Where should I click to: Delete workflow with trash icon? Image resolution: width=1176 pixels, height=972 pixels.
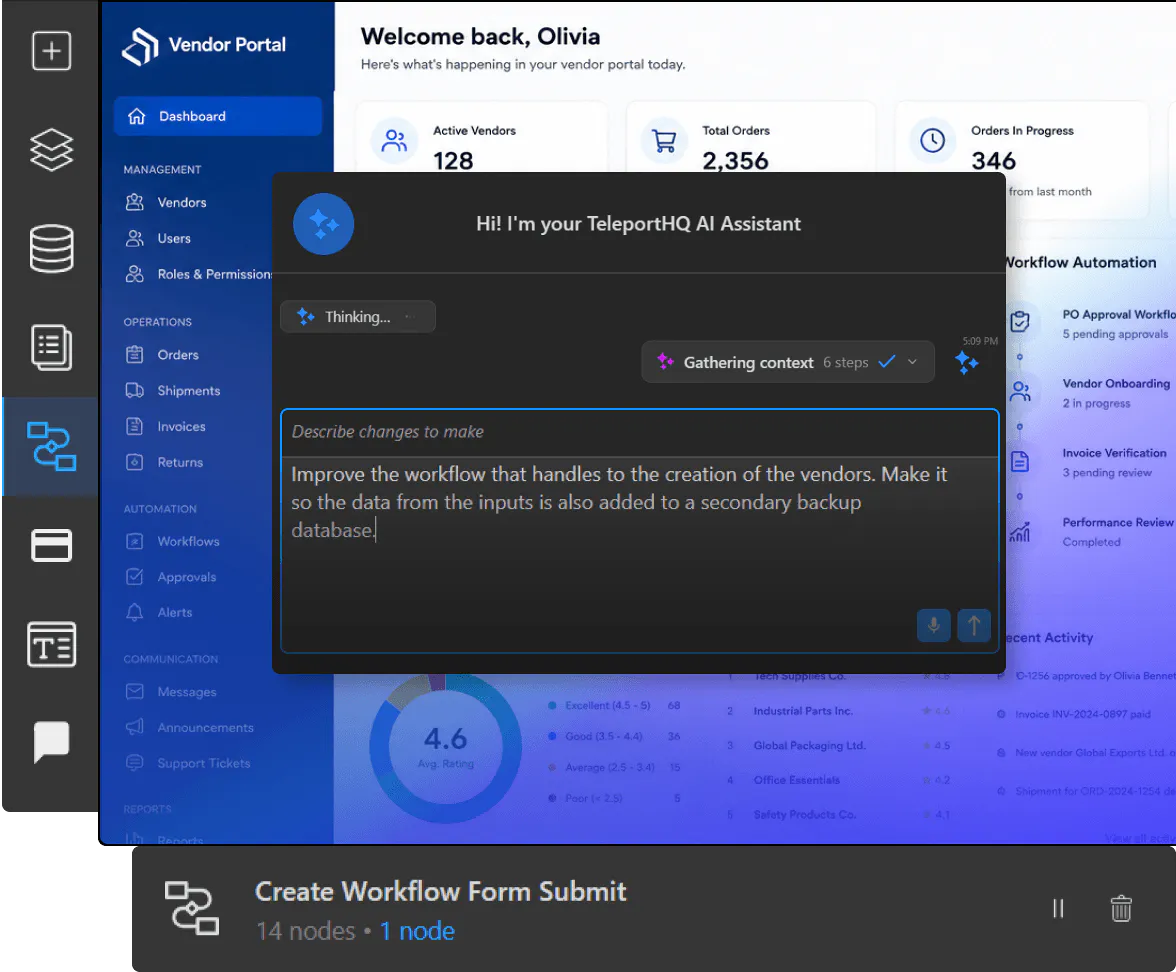coord(1120,908)
